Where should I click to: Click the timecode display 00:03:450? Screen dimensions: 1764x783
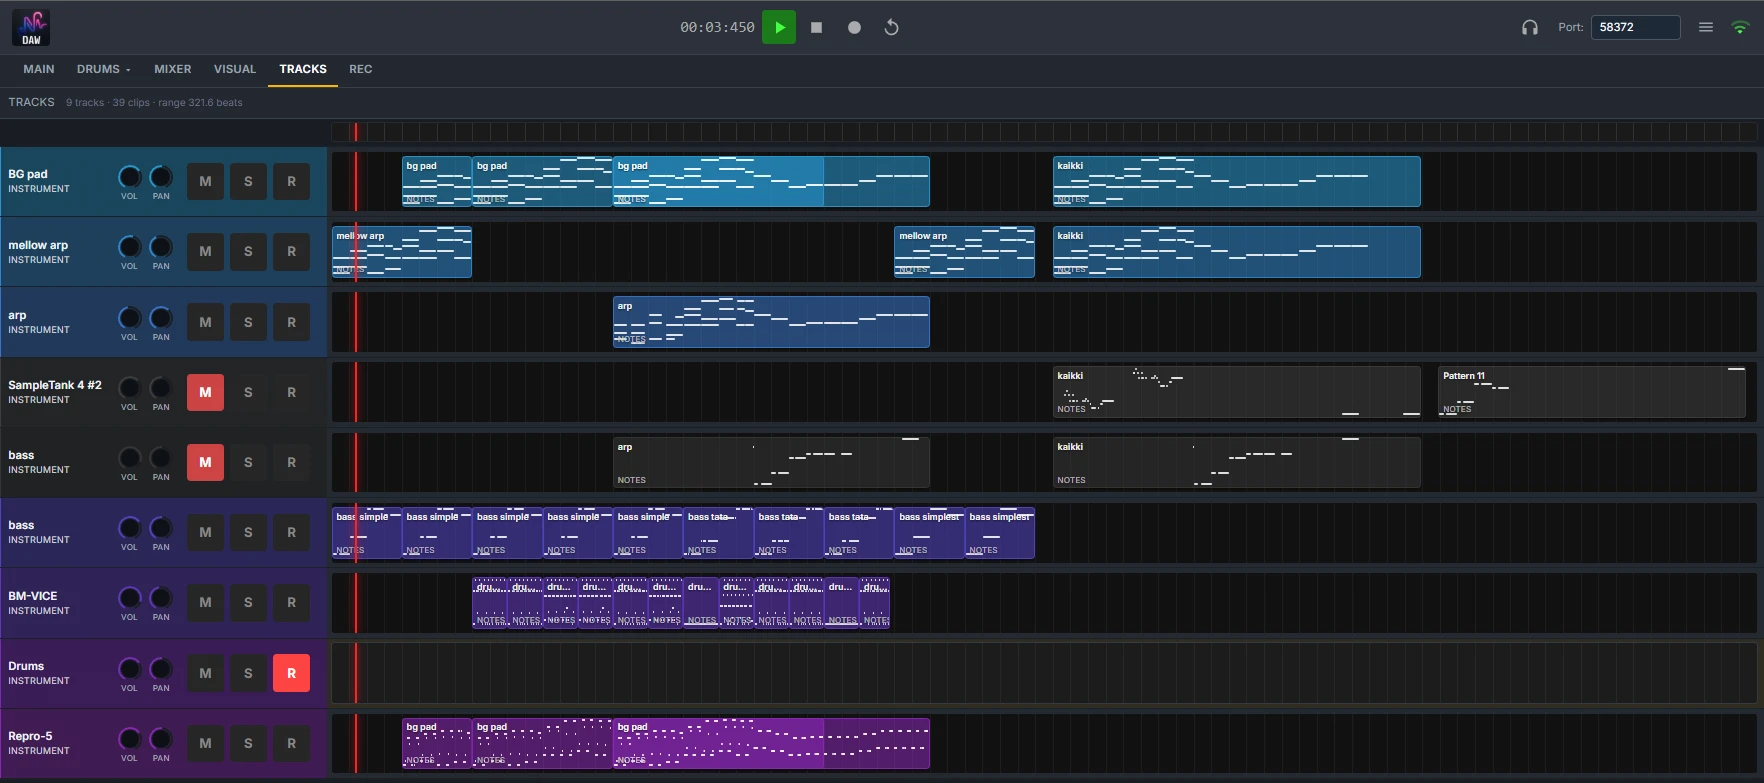pos(717,28)
